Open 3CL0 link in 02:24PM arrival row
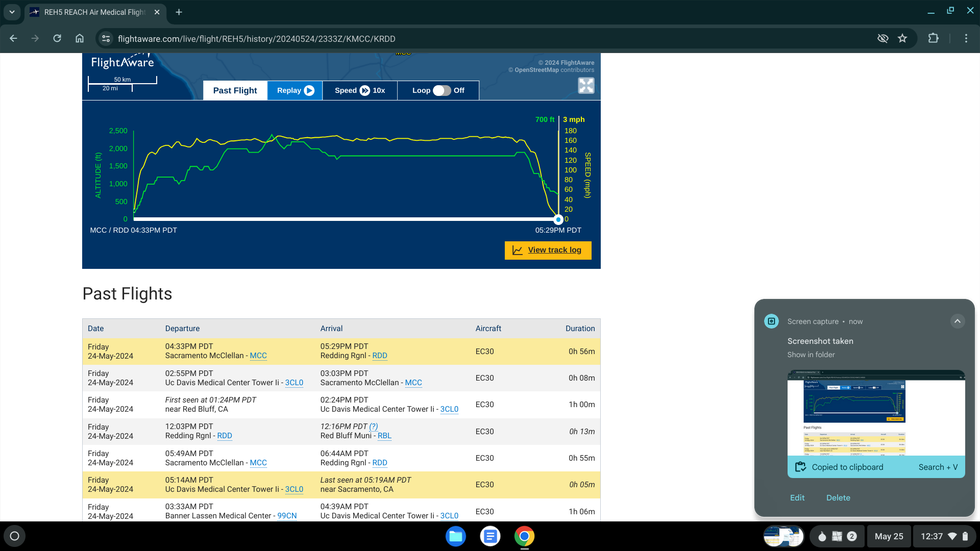 [449, 409]
